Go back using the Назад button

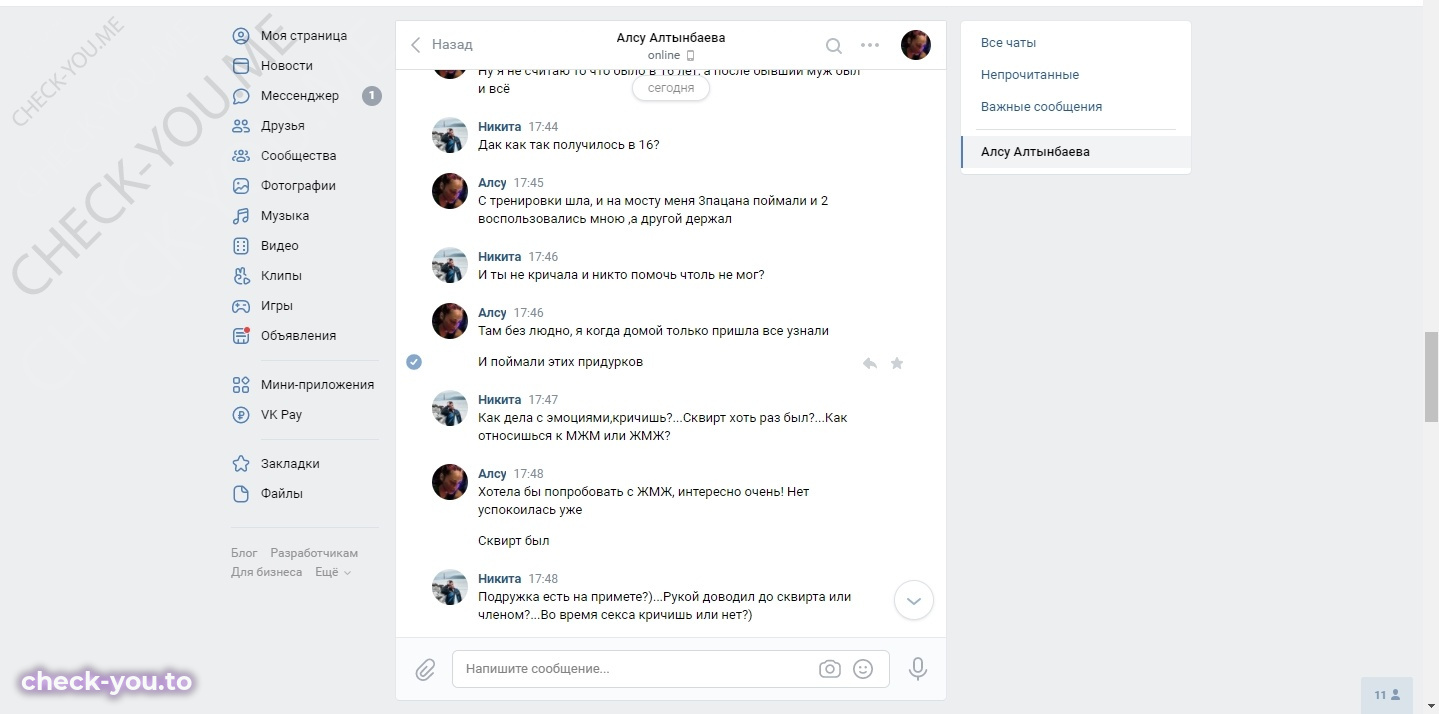(441, 45)
